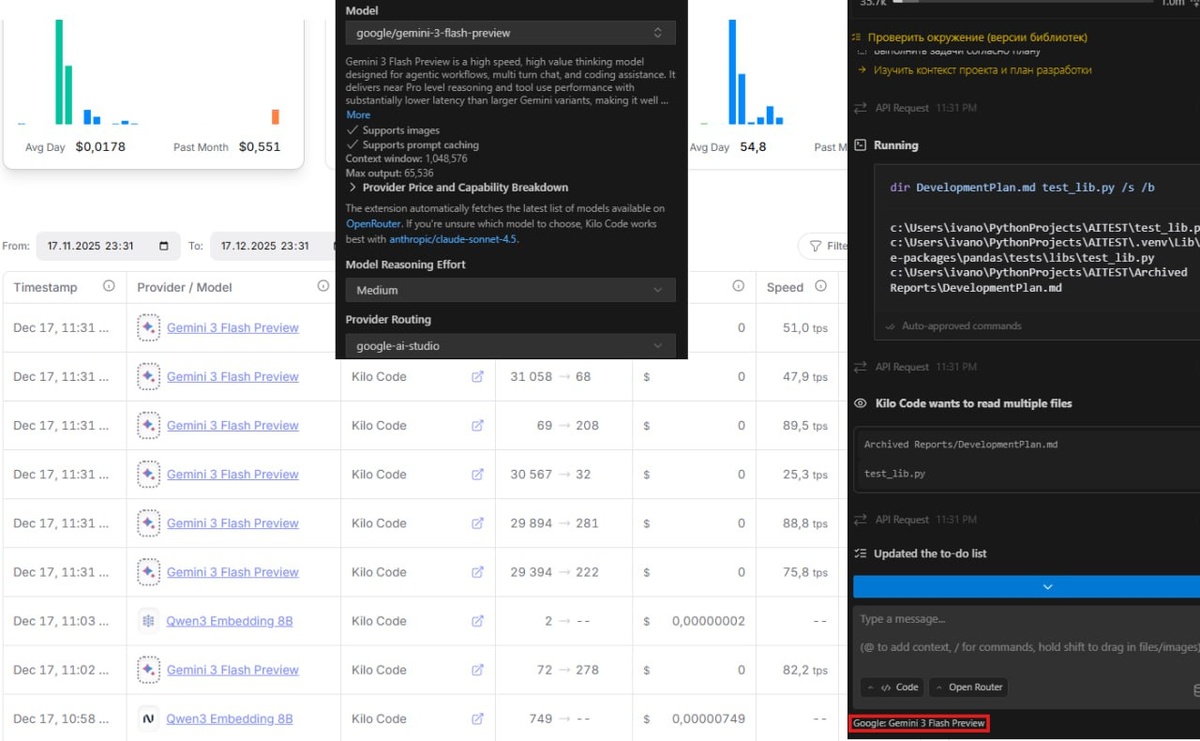
Task: Open external link icon in 29 894 → 281 row
Action: point(477,524)
